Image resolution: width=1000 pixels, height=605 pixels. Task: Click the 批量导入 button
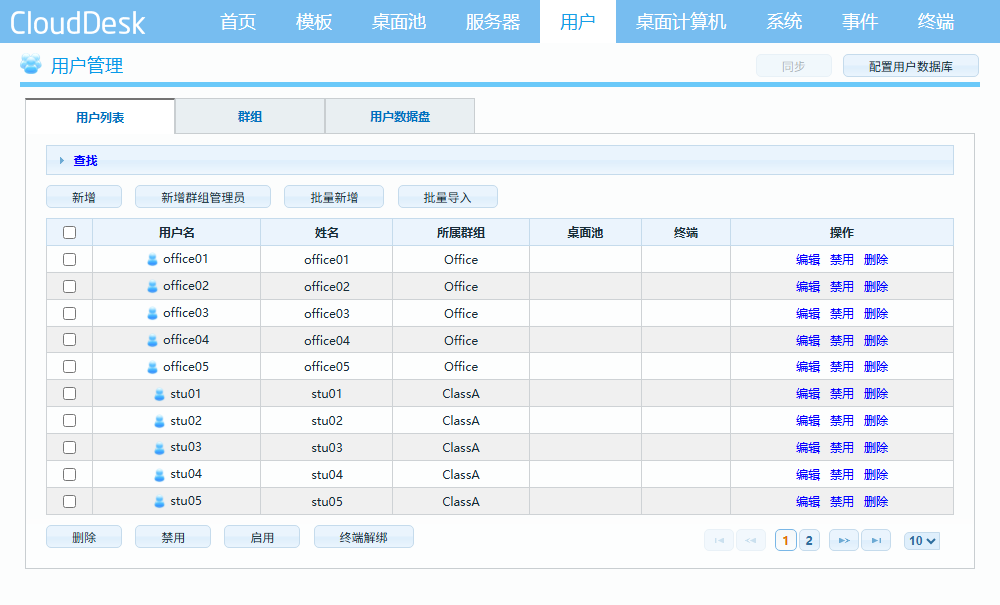click(x=448, y=197)
